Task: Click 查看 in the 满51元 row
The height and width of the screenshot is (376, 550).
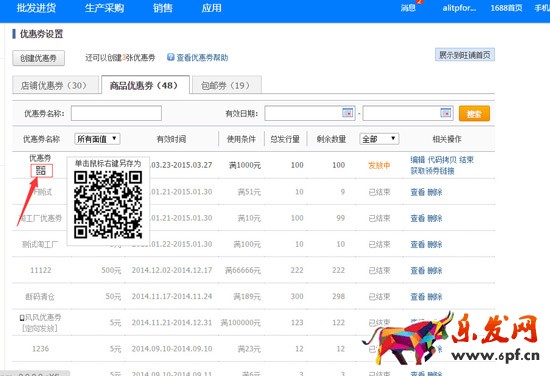Action: coord(417,192)
